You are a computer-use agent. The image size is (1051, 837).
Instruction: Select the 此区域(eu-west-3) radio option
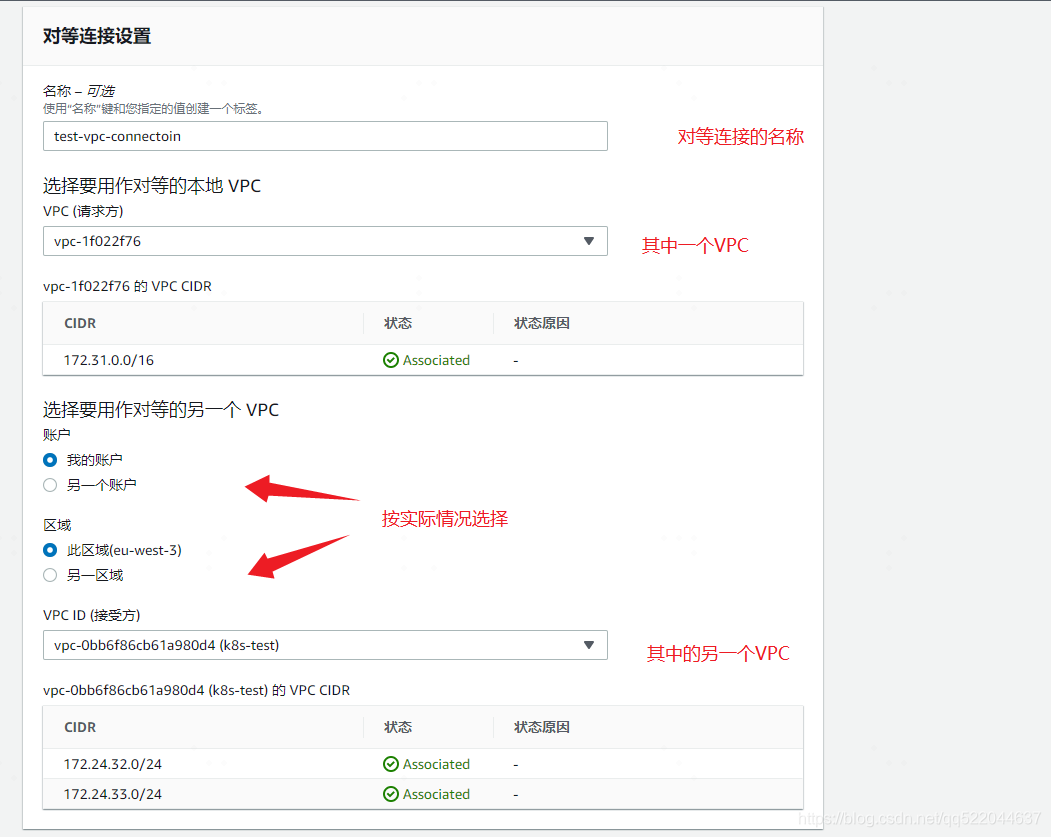tap(49, 550)
